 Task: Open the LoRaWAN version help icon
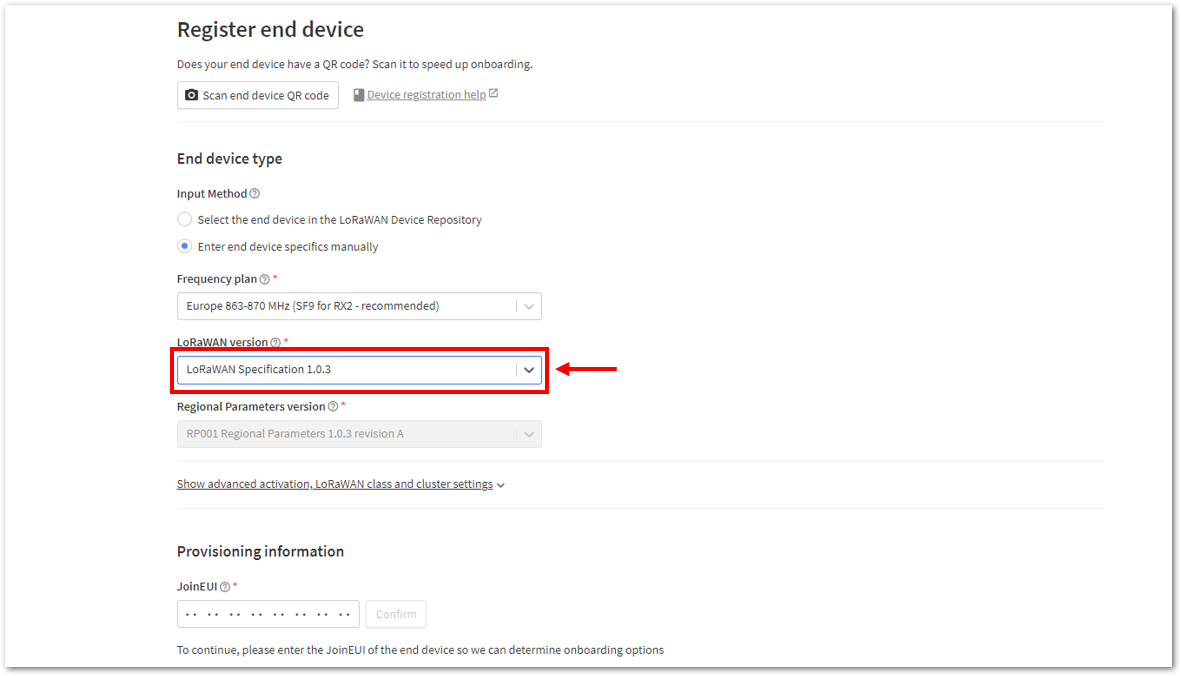(x=276, y=343)
